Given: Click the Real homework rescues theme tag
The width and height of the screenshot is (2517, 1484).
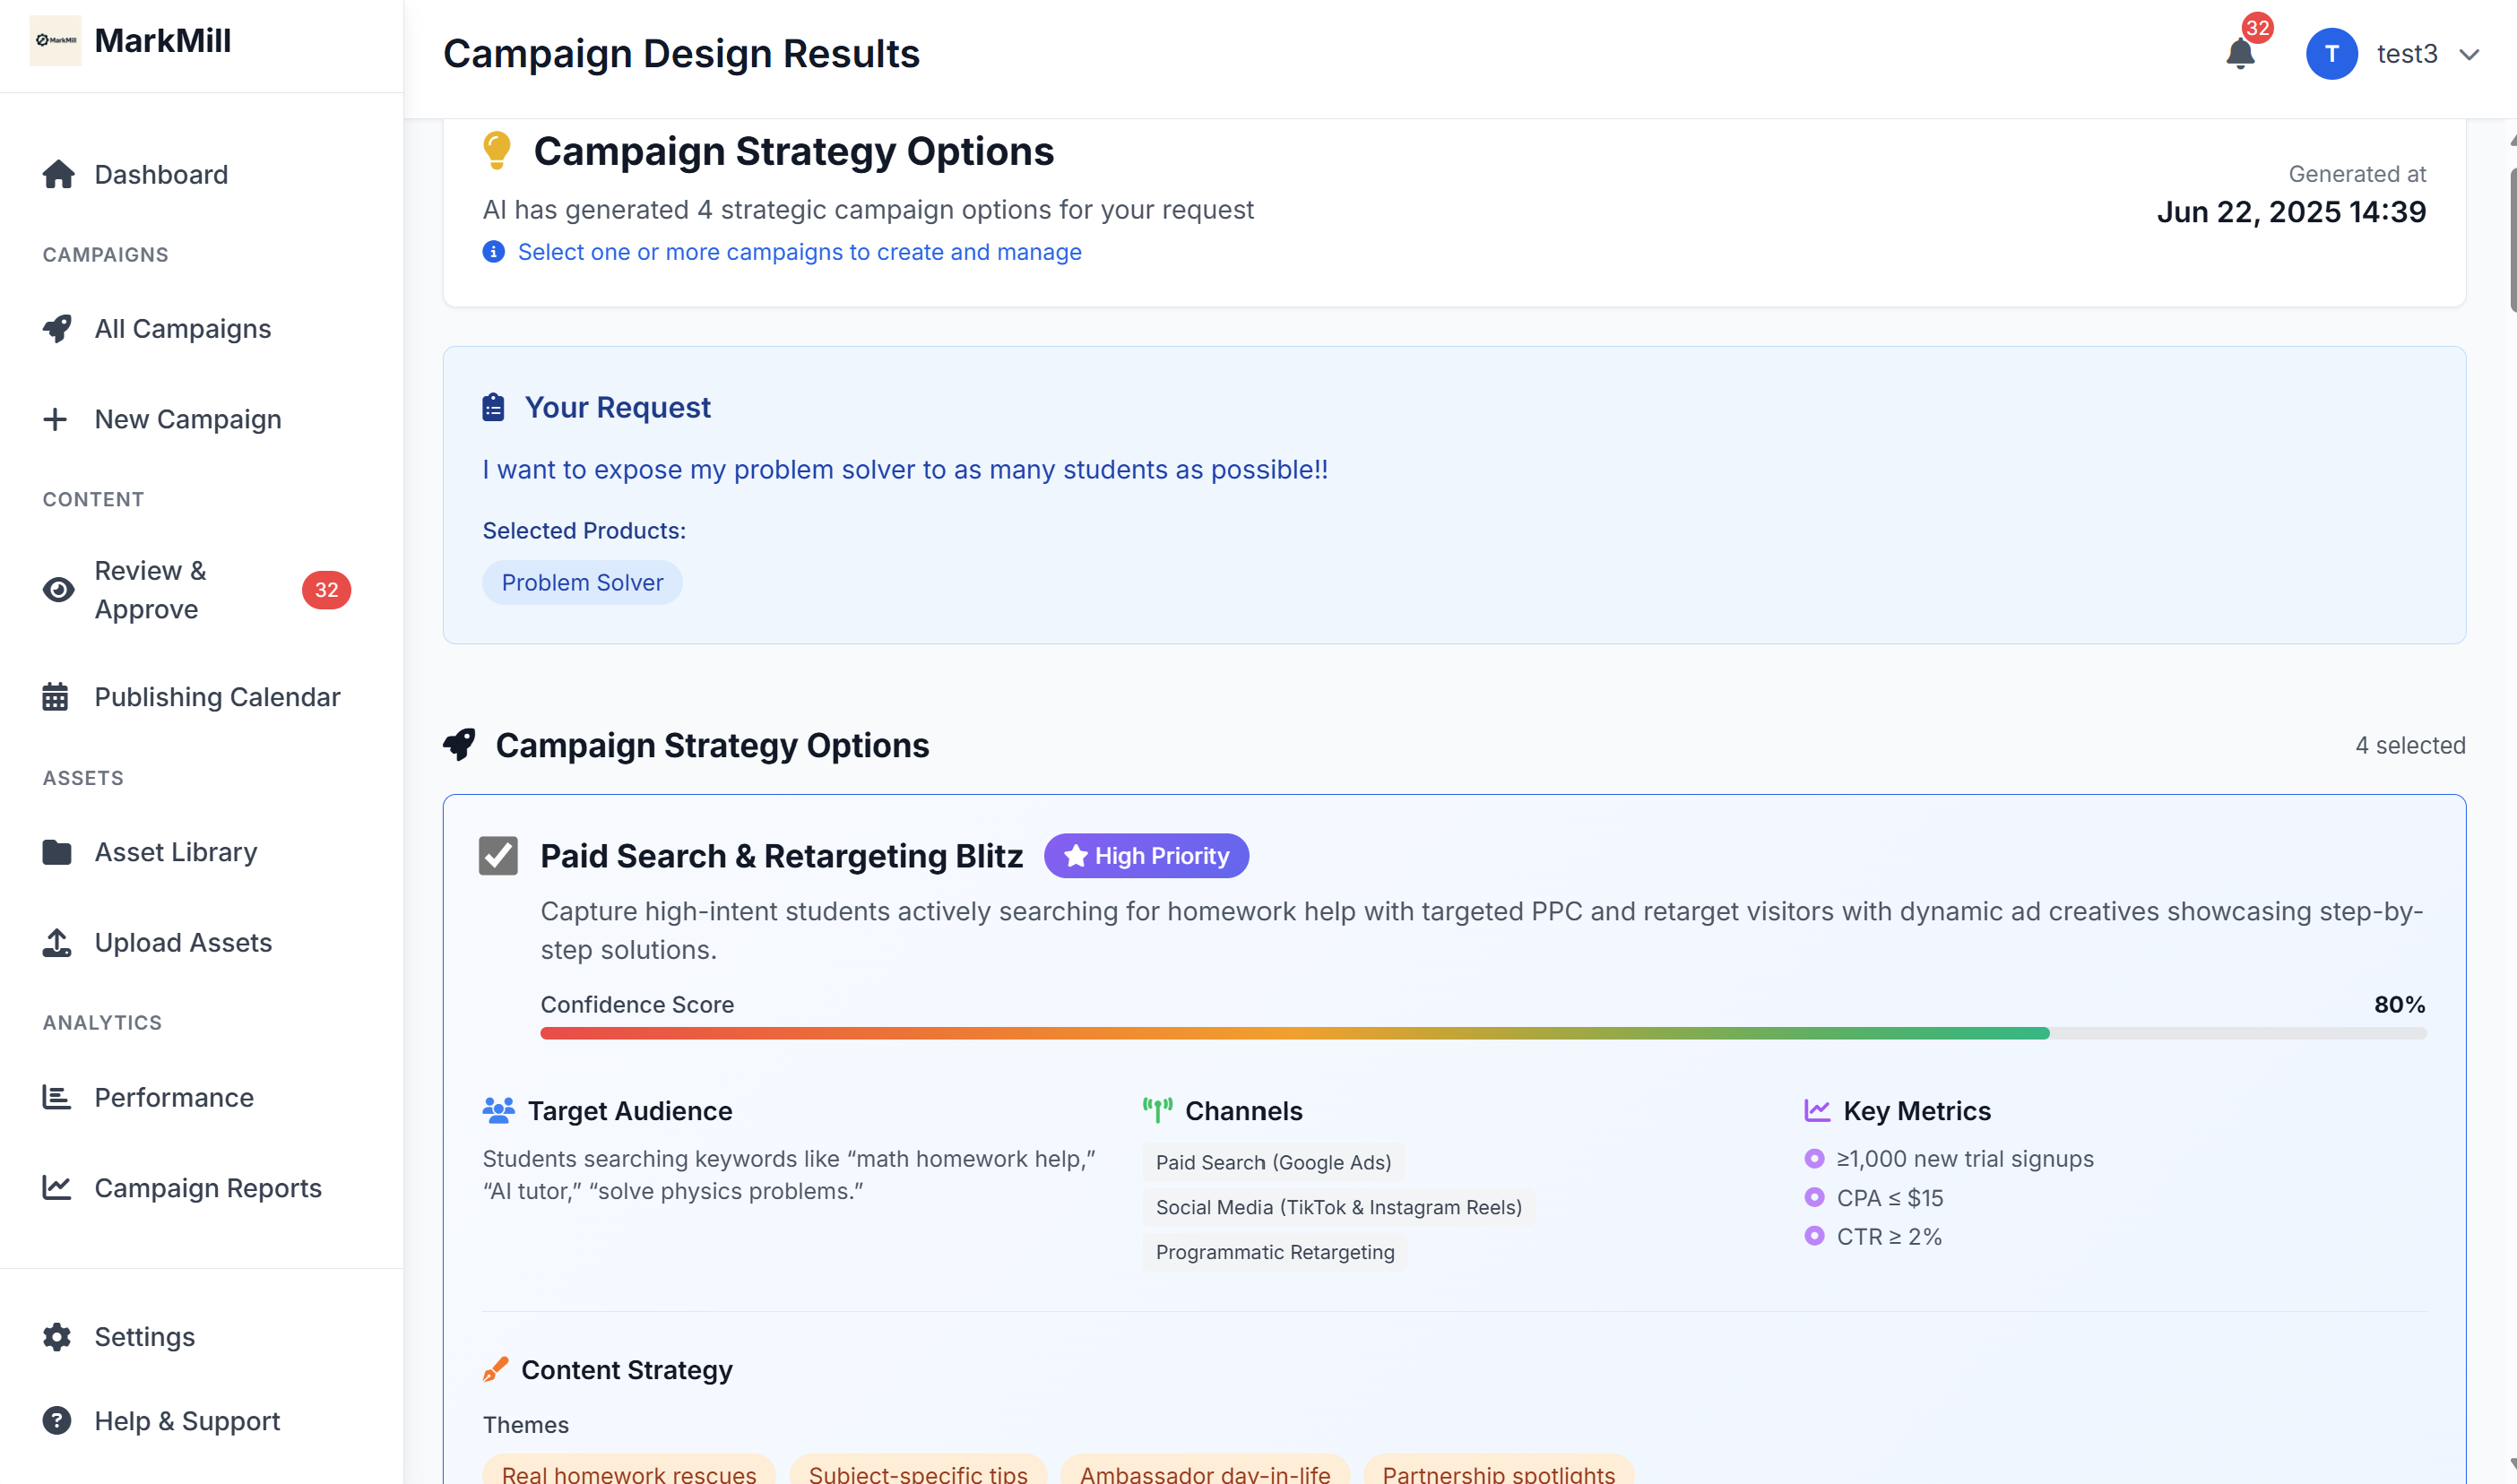Looking at the screenshot, I should click(628, 1473).
